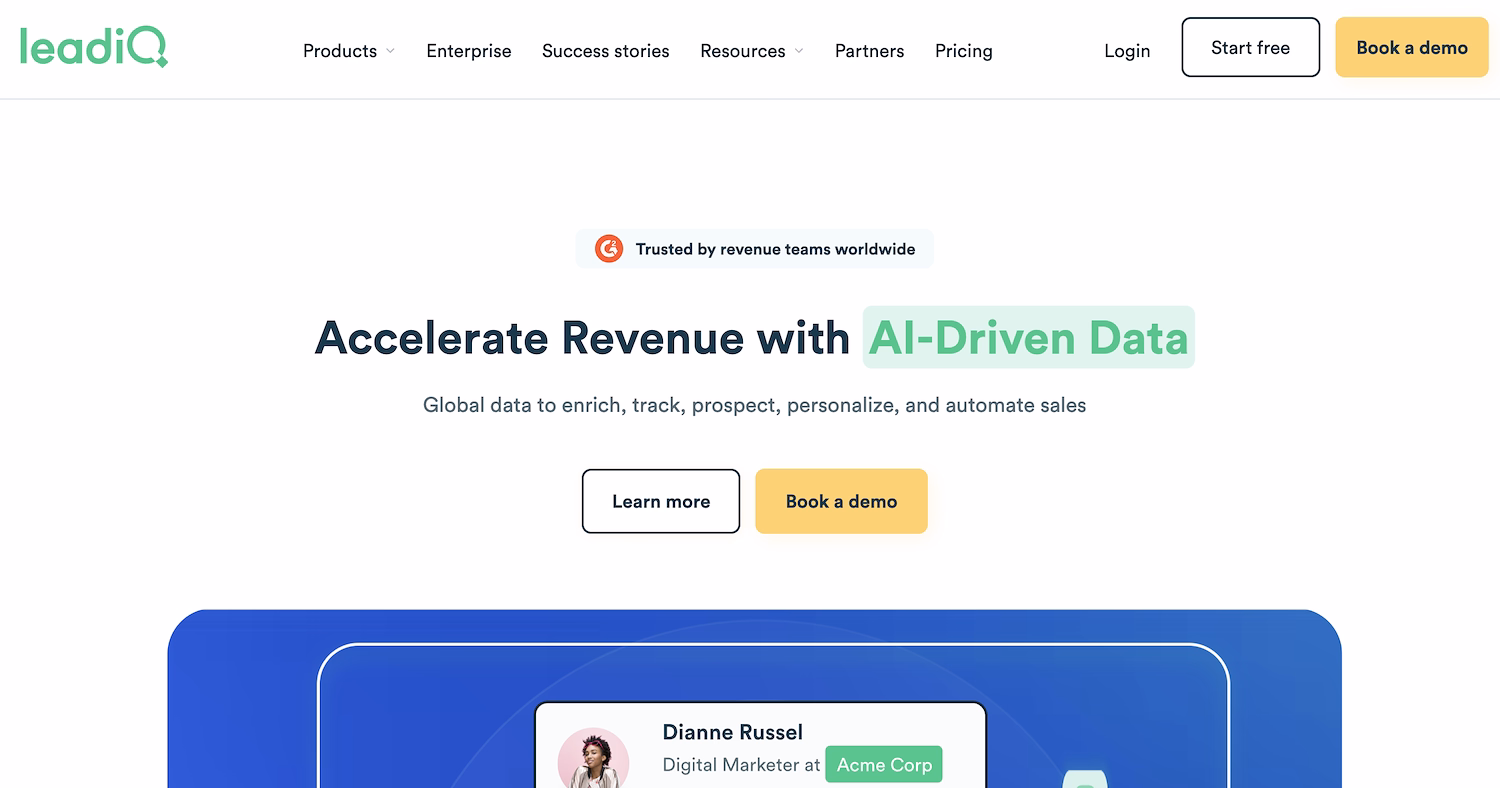Click the G2 badge icon
1500x788 pixels.
coord(609,249)
